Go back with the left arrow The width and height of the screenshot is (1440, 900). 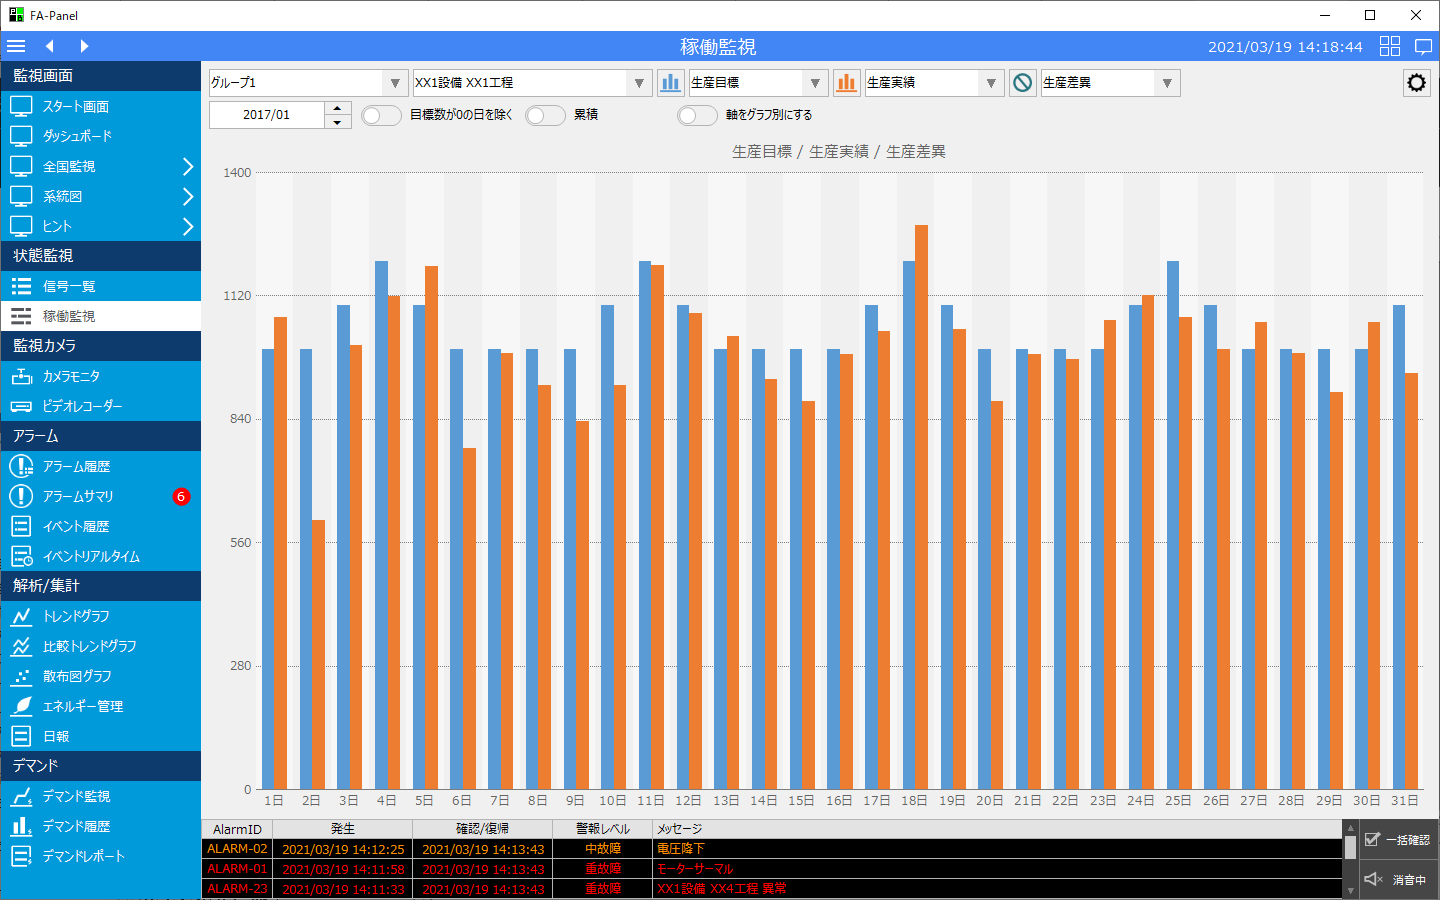(x=49, y=46)
